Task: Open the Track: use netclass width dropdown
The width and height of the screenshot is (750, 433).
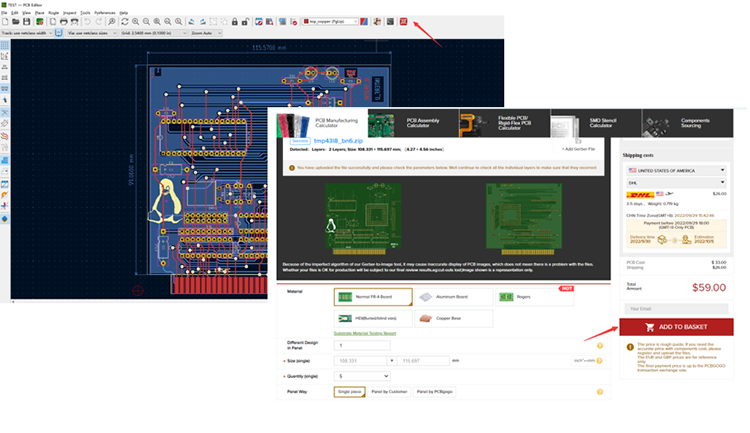Action: pos(27,33)
